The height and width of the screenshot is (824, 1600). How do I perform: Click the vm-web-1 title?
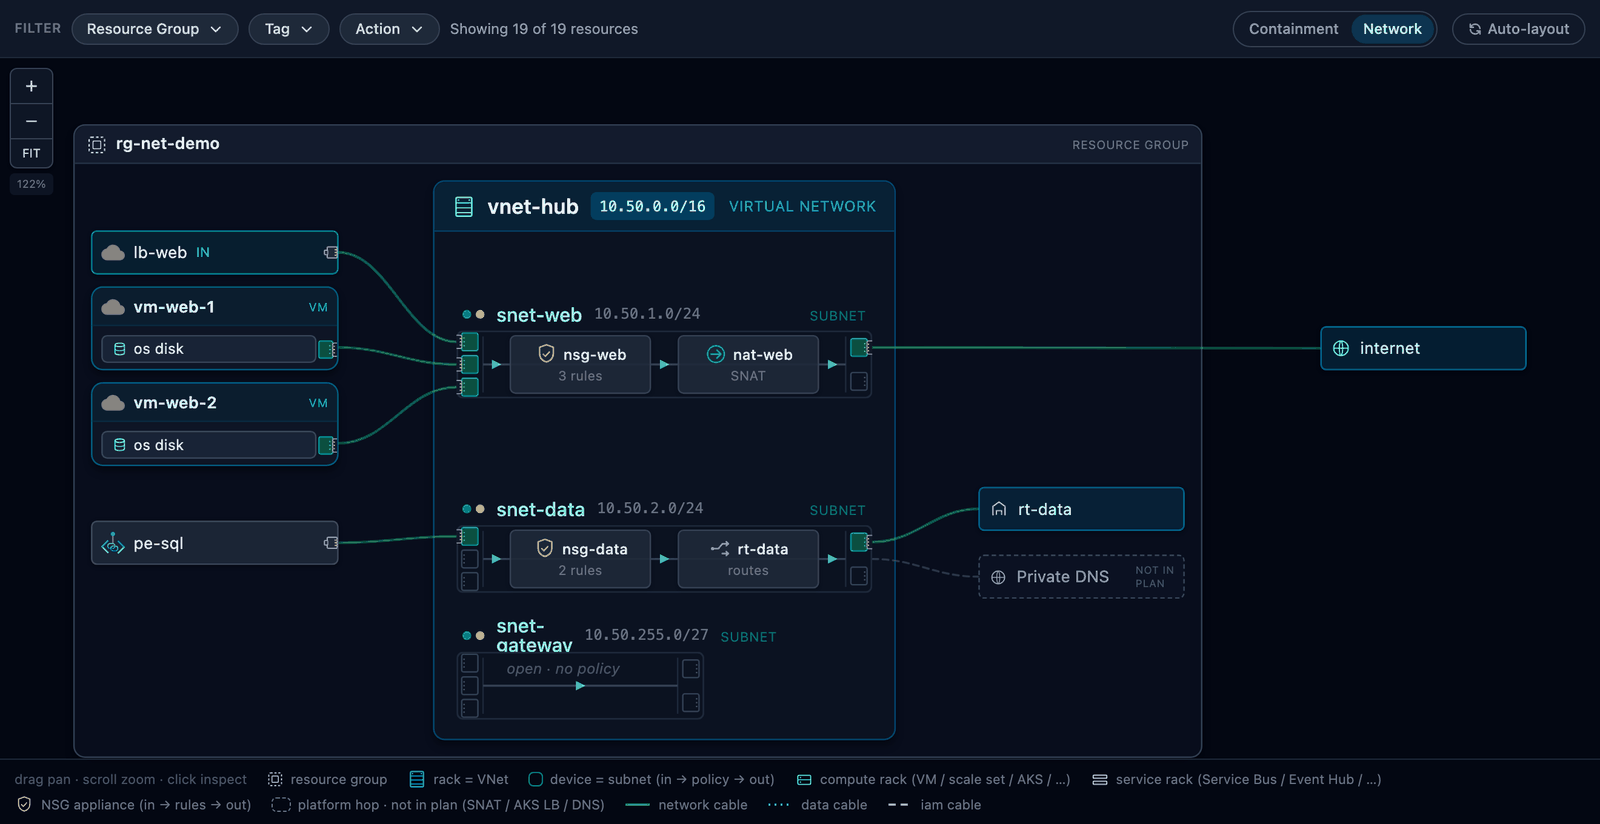click(x=174, y=307)
